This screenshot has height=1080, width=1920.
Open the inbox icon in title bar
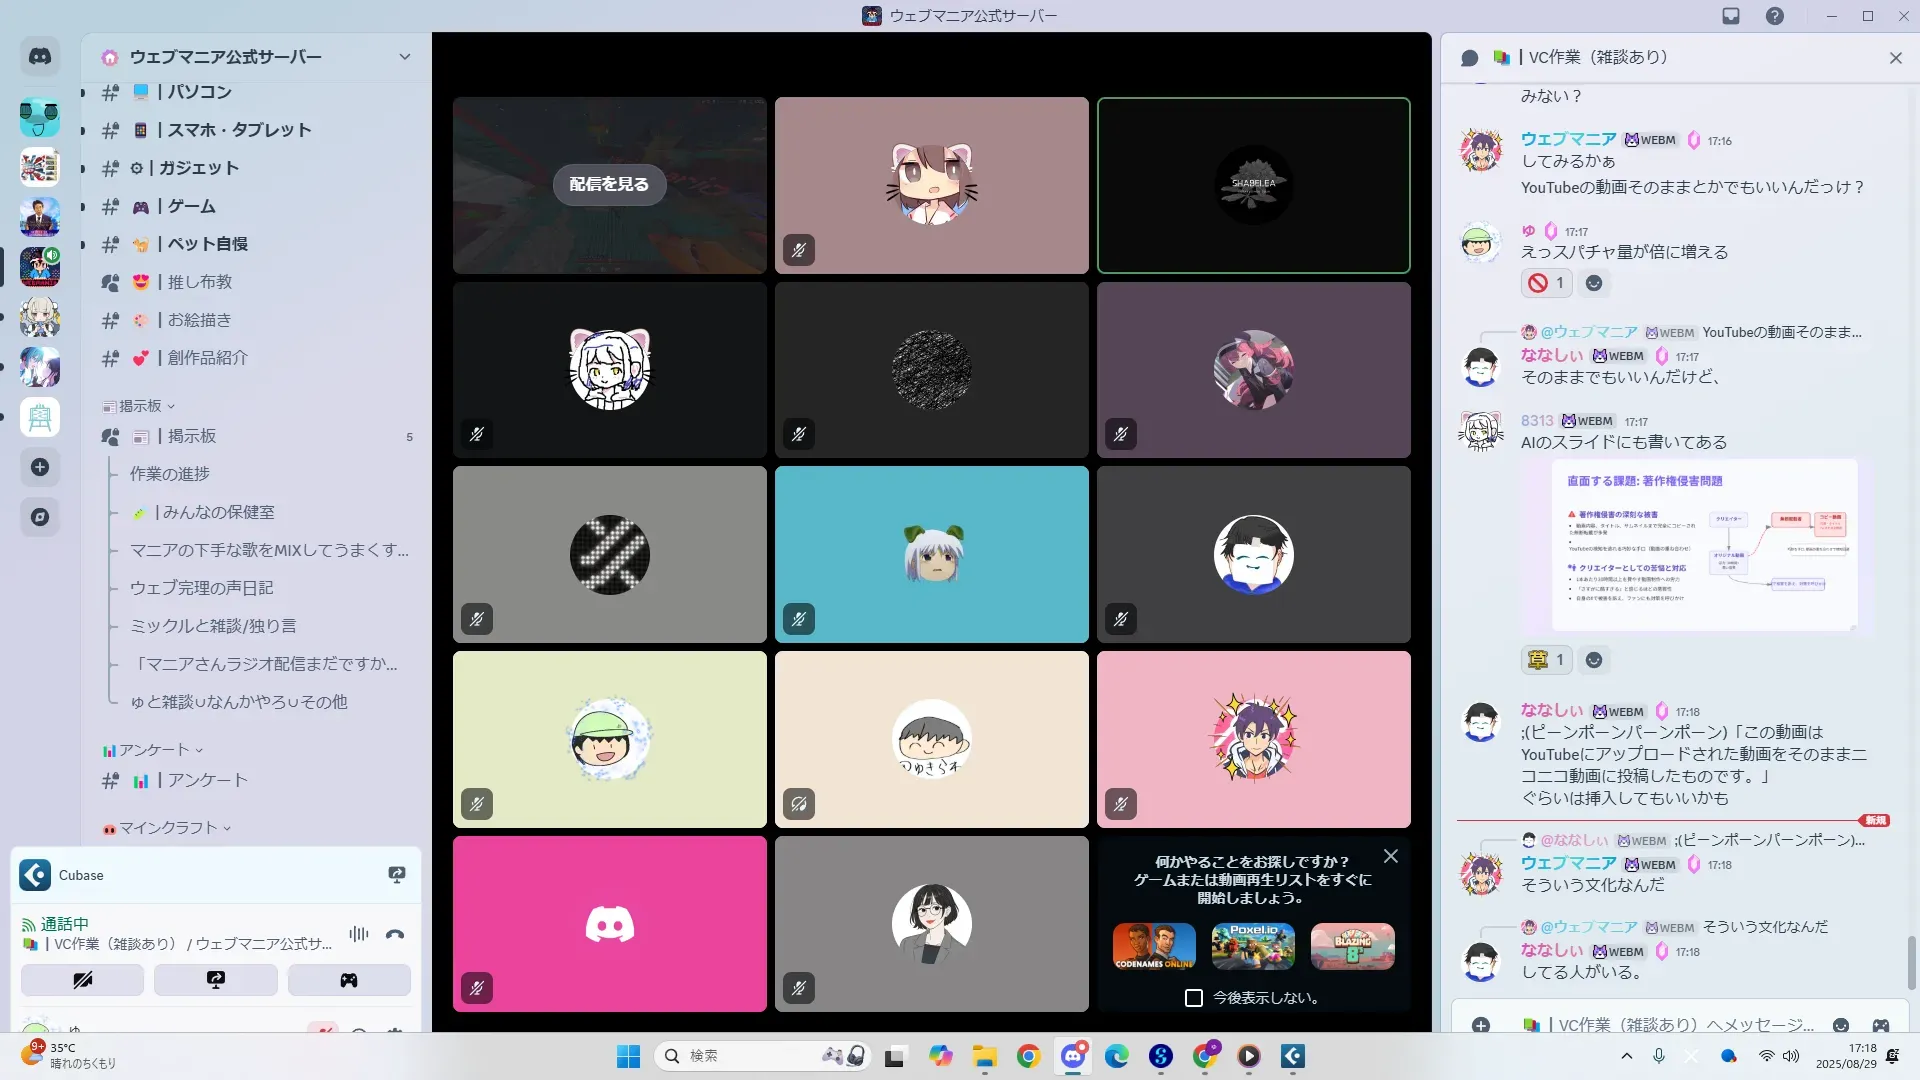pos(1731,16)
